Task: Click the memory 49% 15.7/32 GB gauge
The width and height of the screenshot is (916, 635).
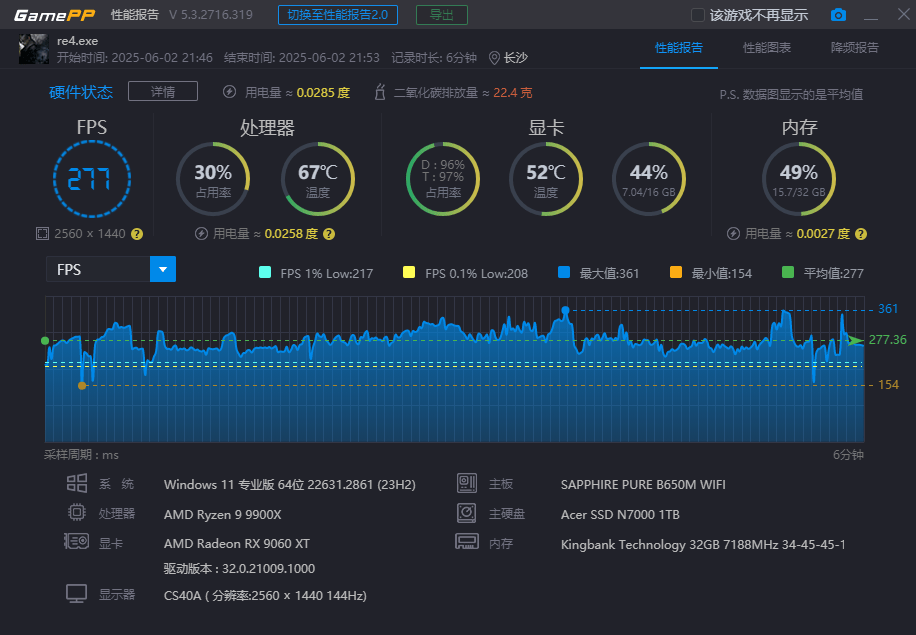Action: (x=799, y=179)
